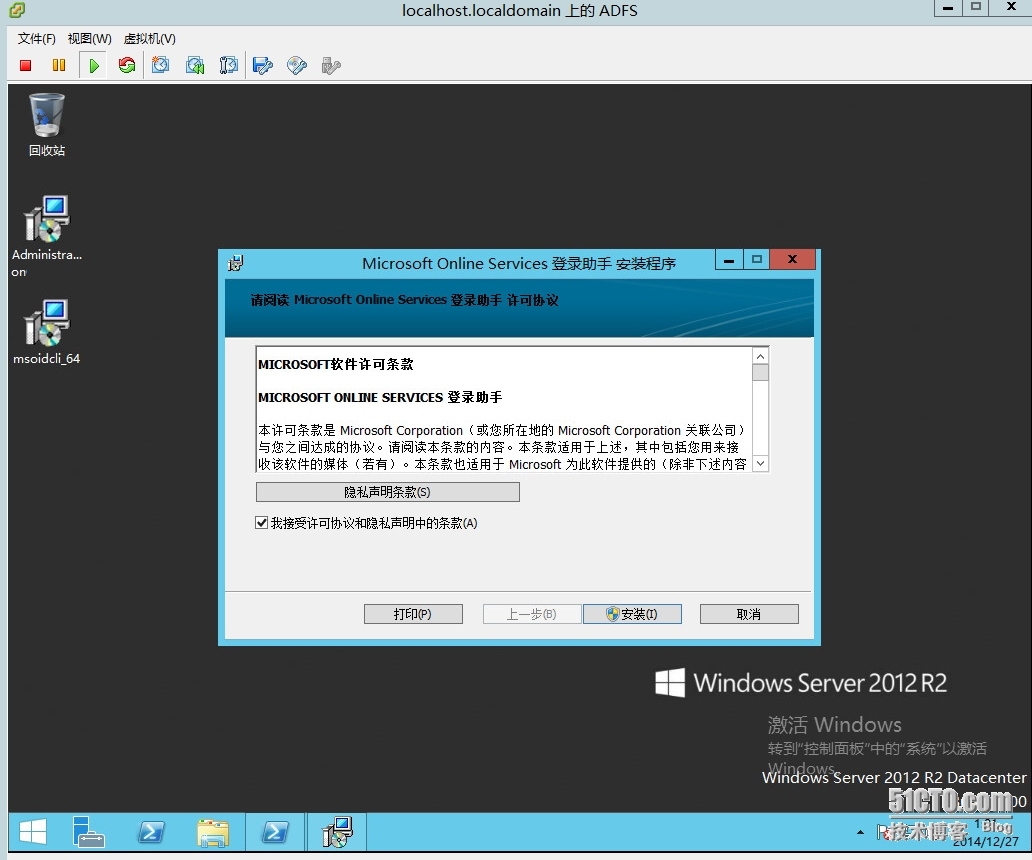Click the MICROSOFT软件许可条款 heading text
This screenshot has height=860, width=1032.
pyautogui.click(x=336, y=365)
